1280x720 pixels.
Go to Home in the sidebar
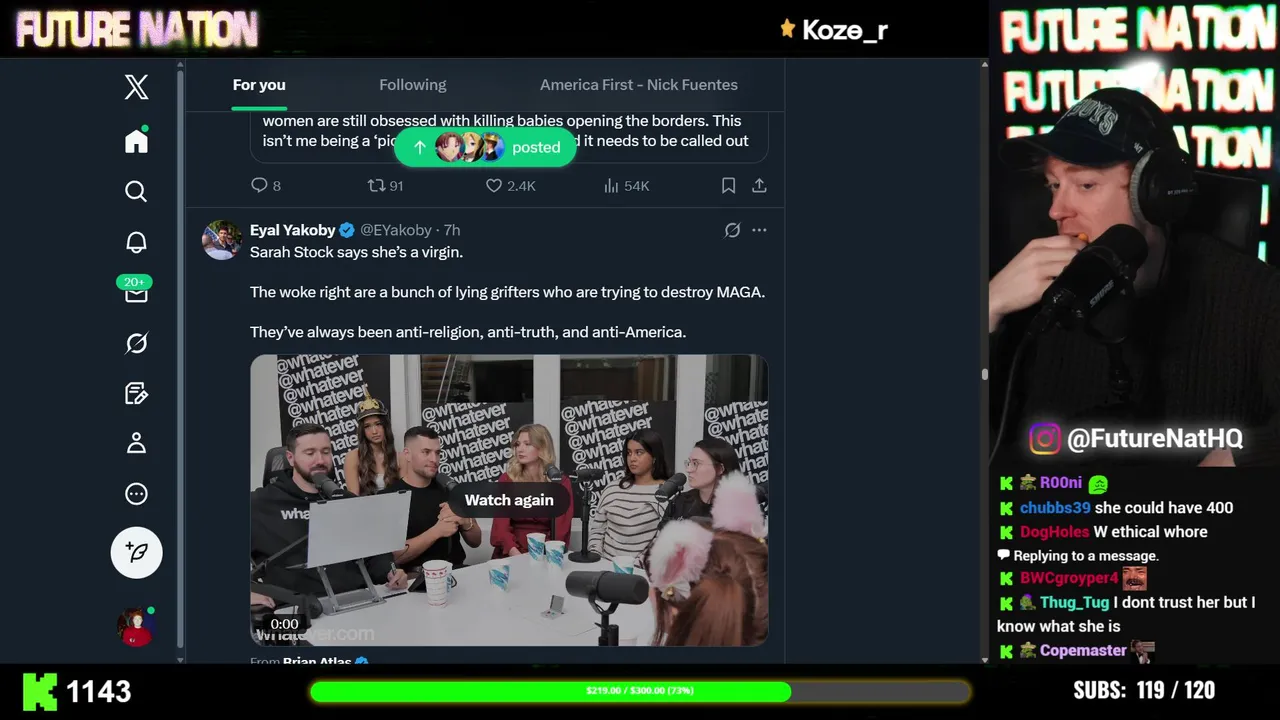point(136,141)
